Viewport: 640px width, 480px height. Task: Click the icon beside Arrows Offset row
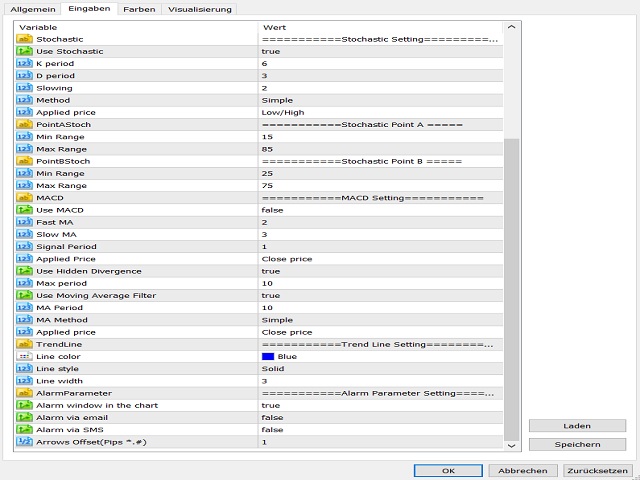25,441
